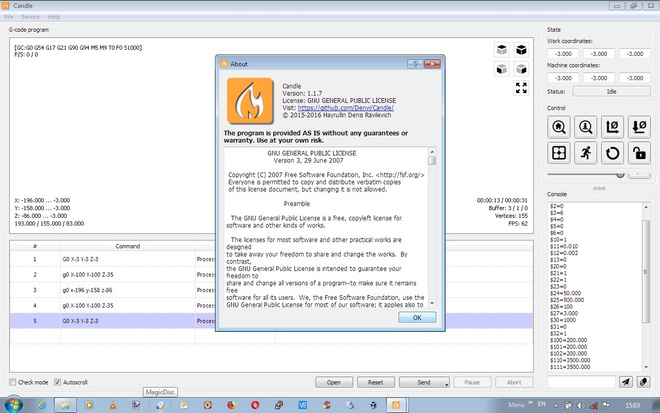Click the license scrollbar up arrow
The height and width of the screenshot is (413, 660).
[x=432, y=152]
